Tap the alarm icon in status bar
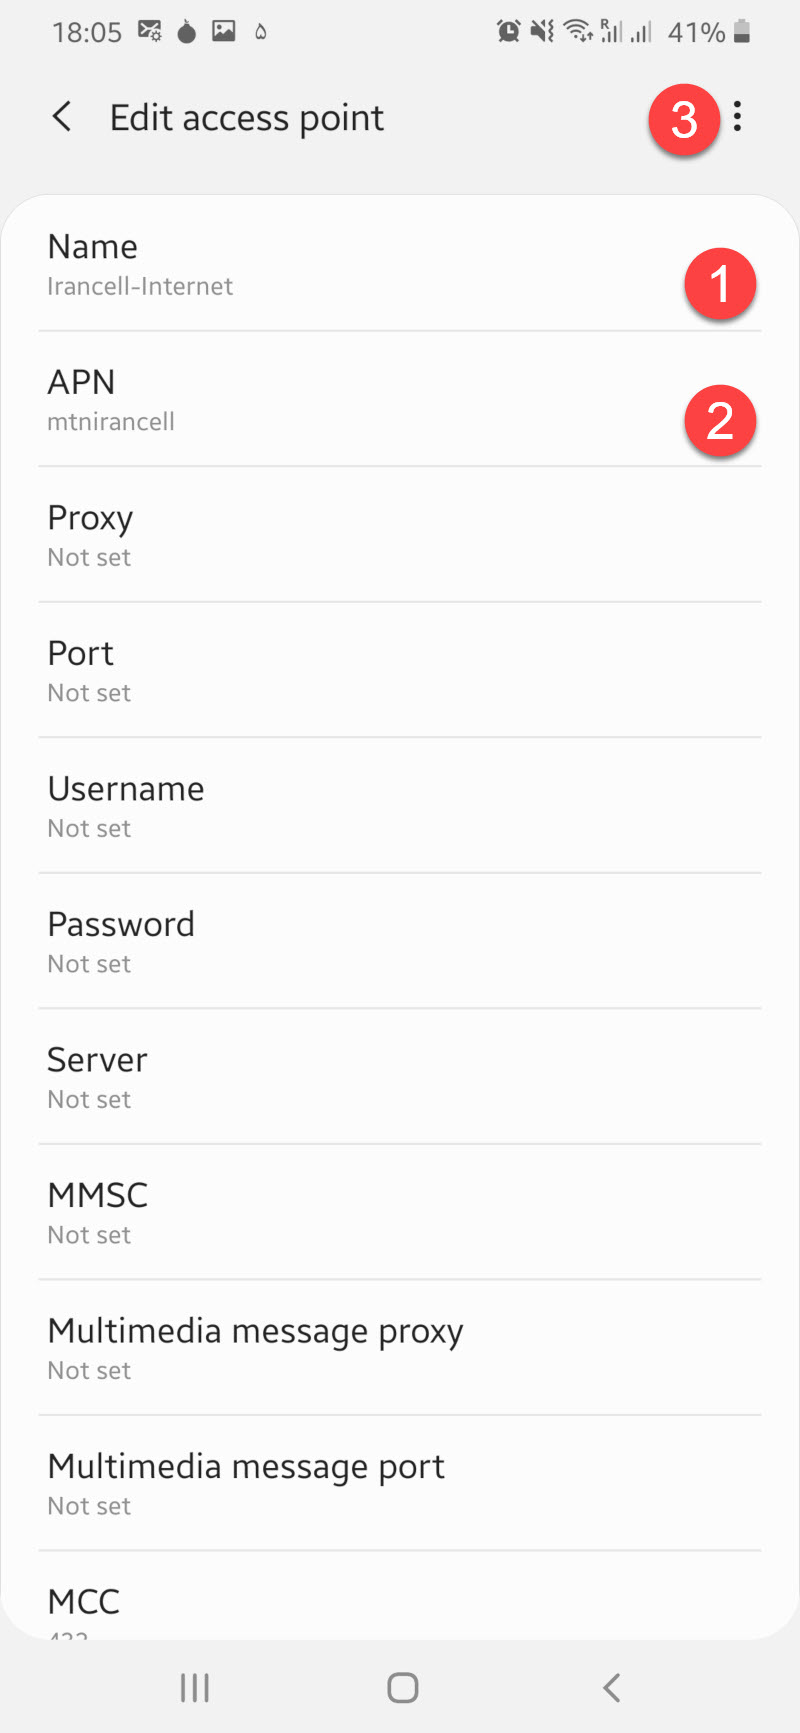The height and width of the screenshot is (1733, 800). (x=508, y=32)
